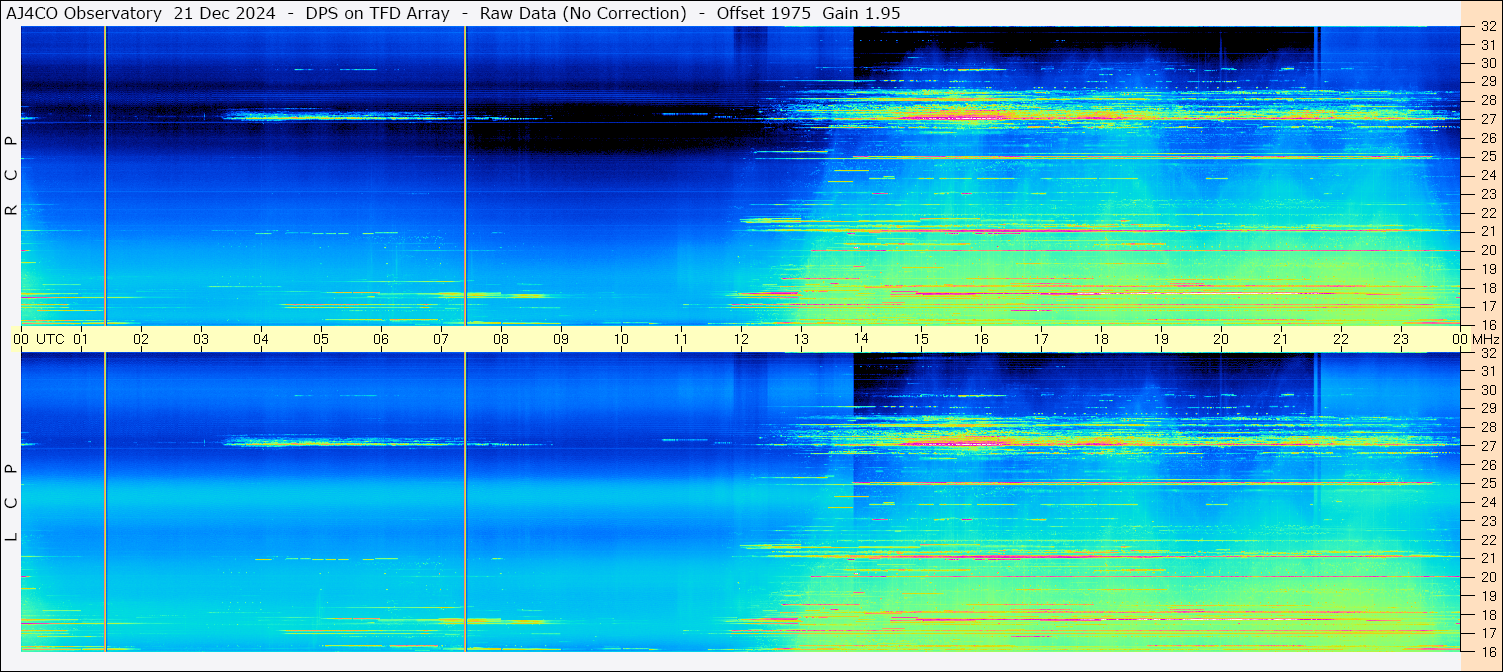Click the 27 MHz label of LCP panel
This screenshot has height=672, width=1503.
point(1487,446)
